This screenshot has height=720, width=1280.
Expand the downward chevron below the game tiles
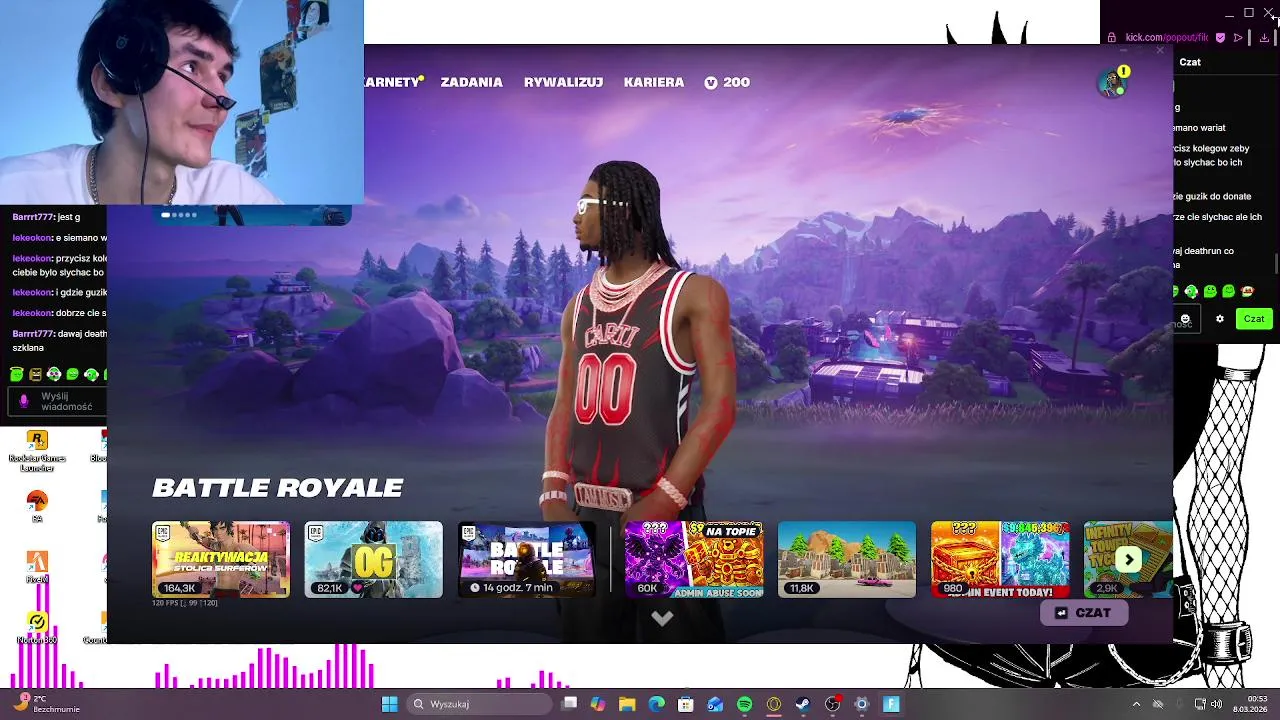tap(662, 619)
